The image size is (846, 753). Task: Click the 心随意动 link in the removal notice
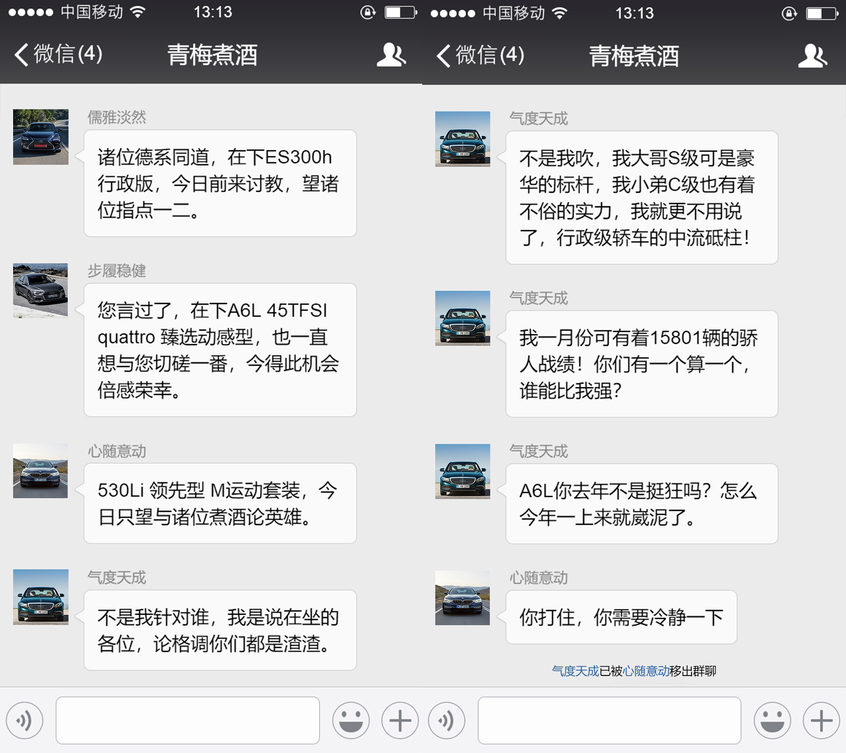tap(646, 671)
